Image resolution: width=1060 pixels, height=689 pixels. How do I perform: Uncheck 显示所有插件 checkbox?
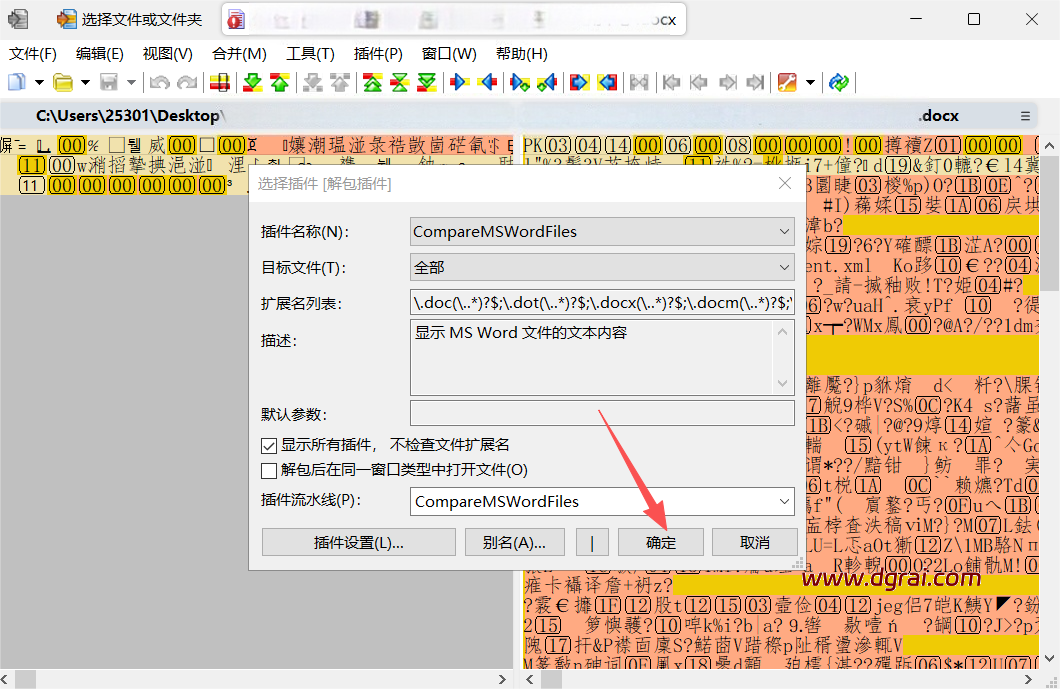[x=269, y=445]
